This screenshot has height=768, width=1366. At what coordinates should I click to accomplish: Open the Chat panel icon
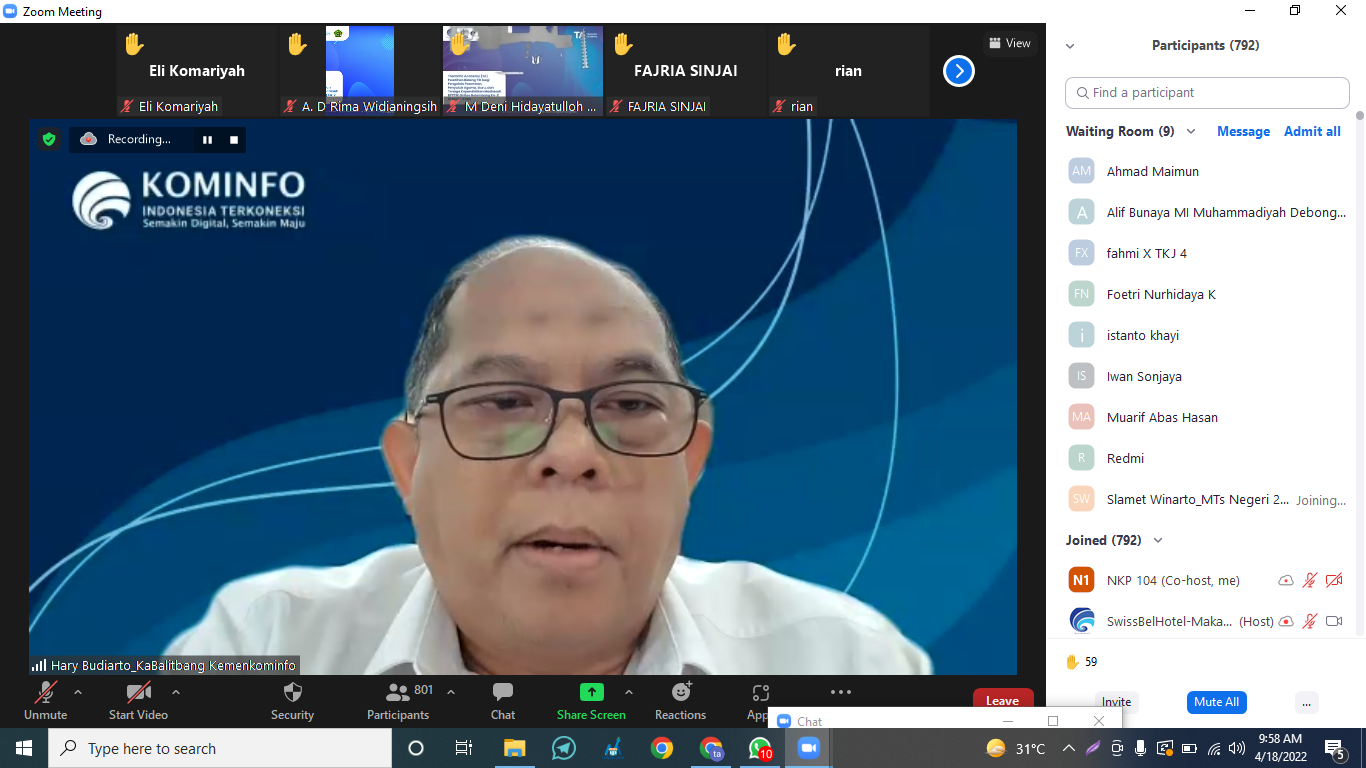point(503,693)
